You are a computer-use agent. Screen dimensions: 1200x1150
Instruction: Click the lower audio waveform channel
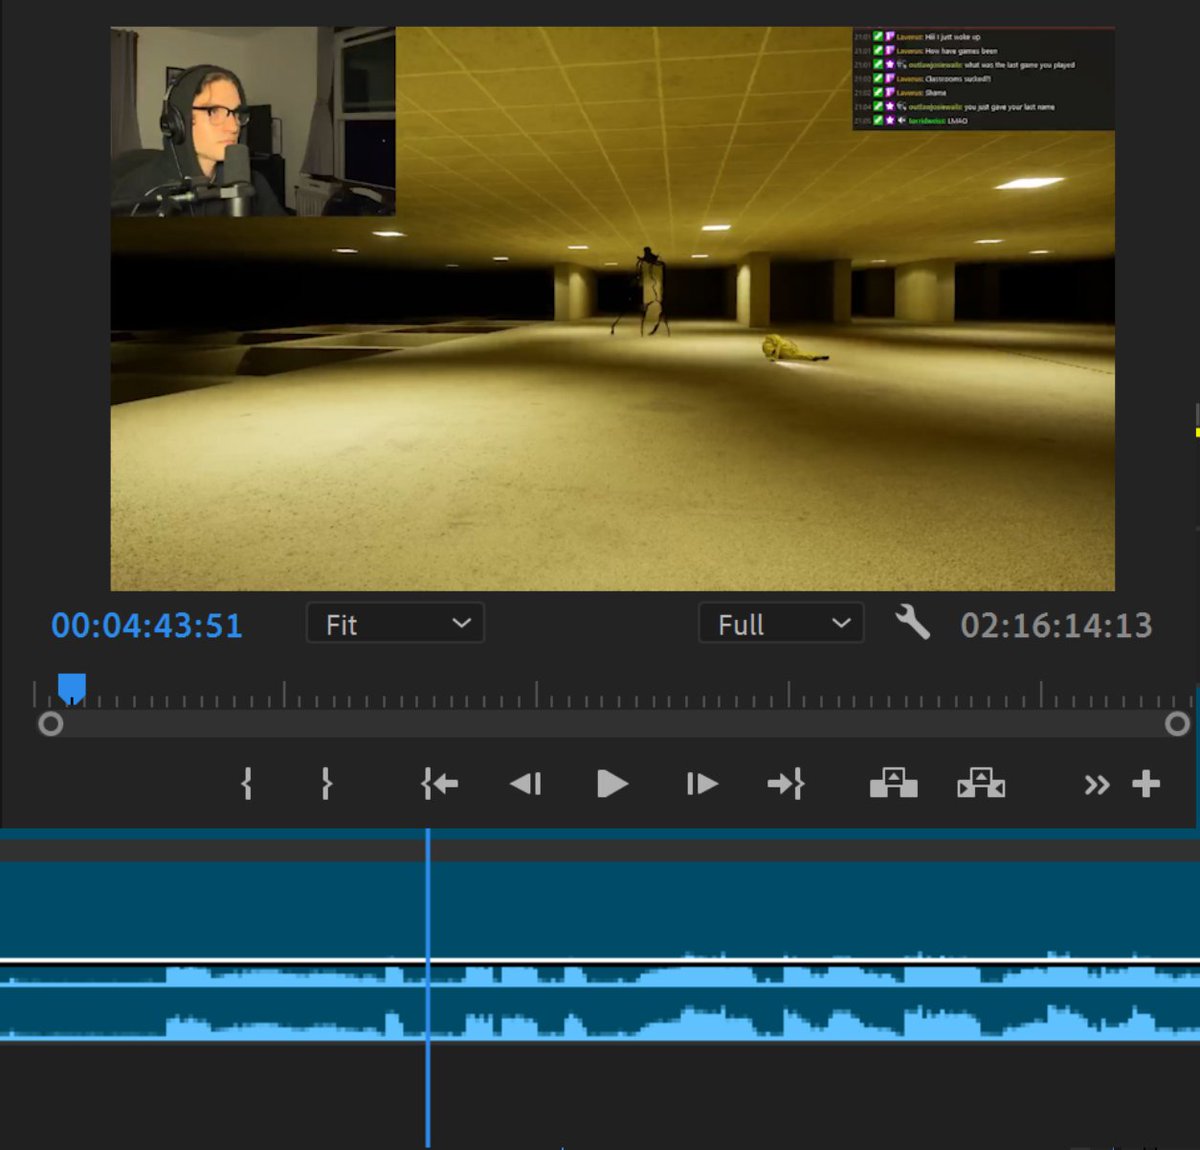point(600,1022)
